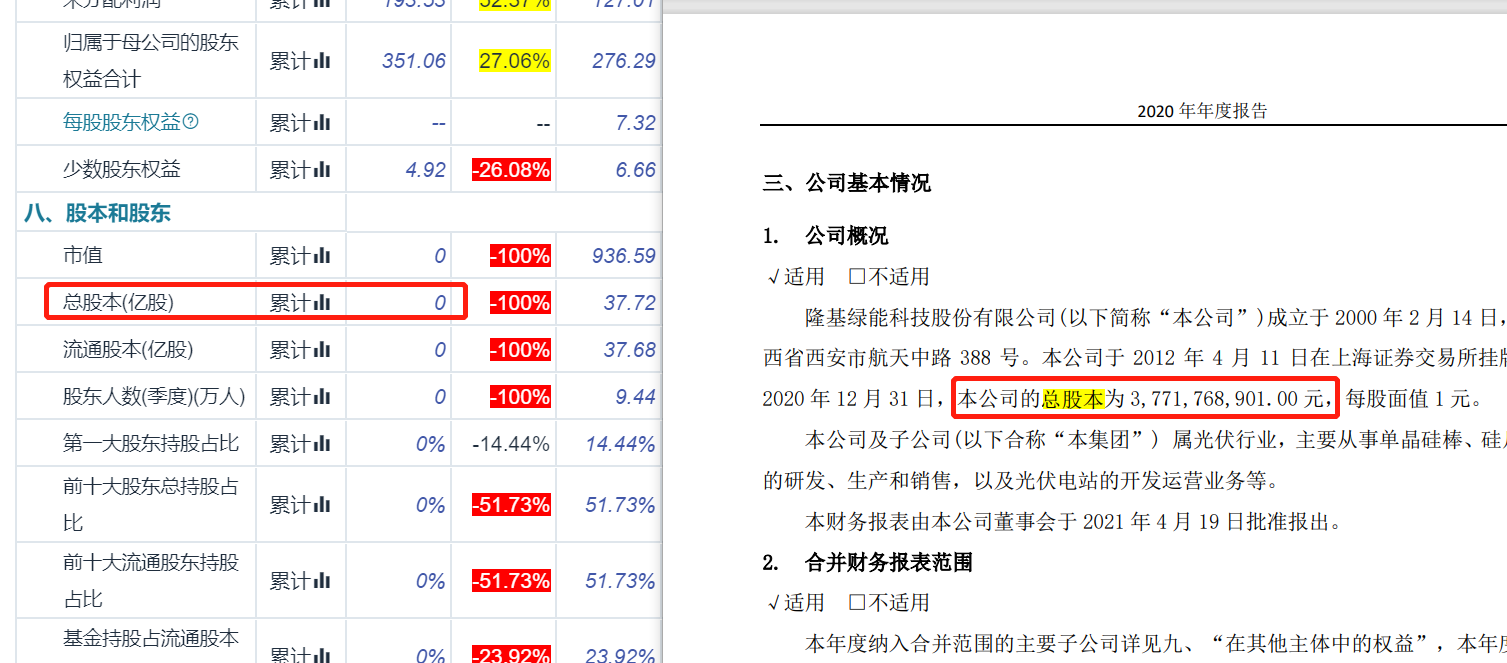1507x663 pixels.
Task: Open the 每股股东权益 link
Action: point(121,123)
